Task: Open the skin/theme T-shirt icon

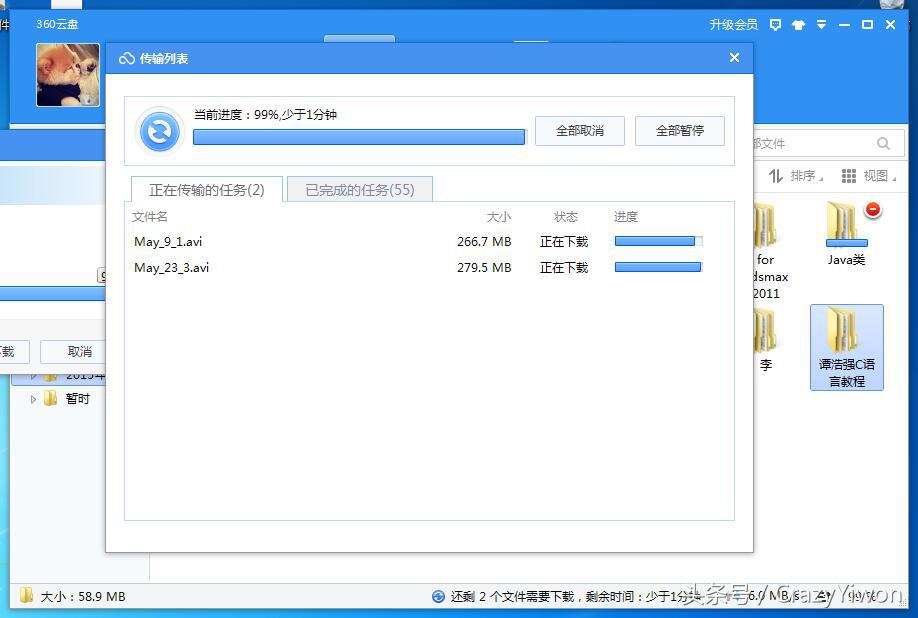Action: click(797, 24)
